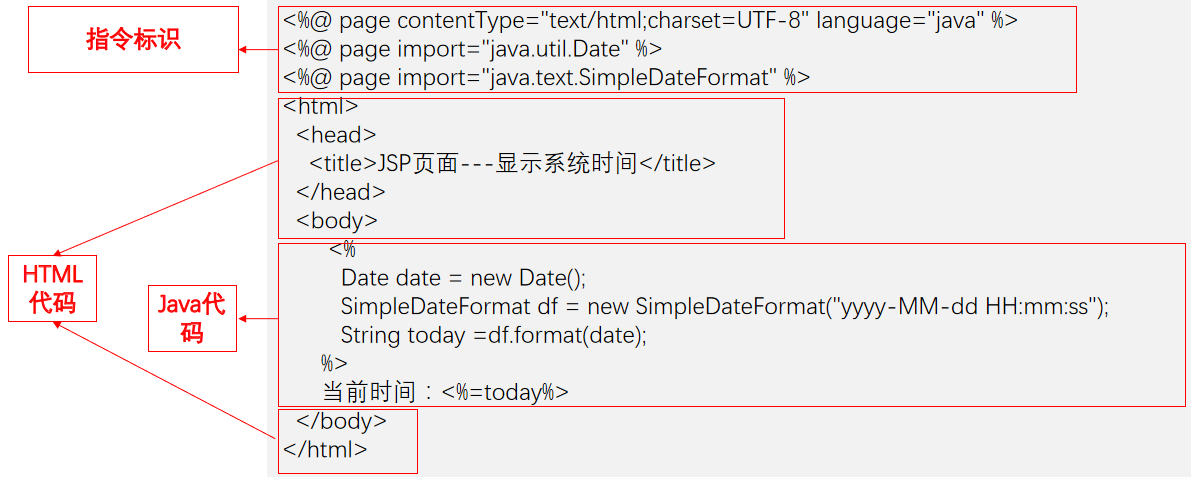Click the opening html tag
Viewport: 1191px width, 481px height.
click(320, 106)
